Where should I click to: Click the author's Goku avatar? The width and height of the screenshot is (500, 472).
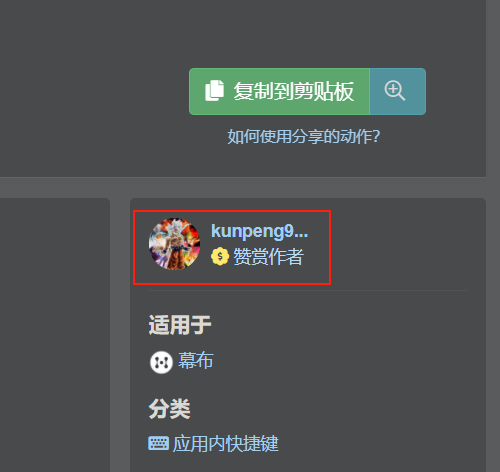(x=174, y=244)
